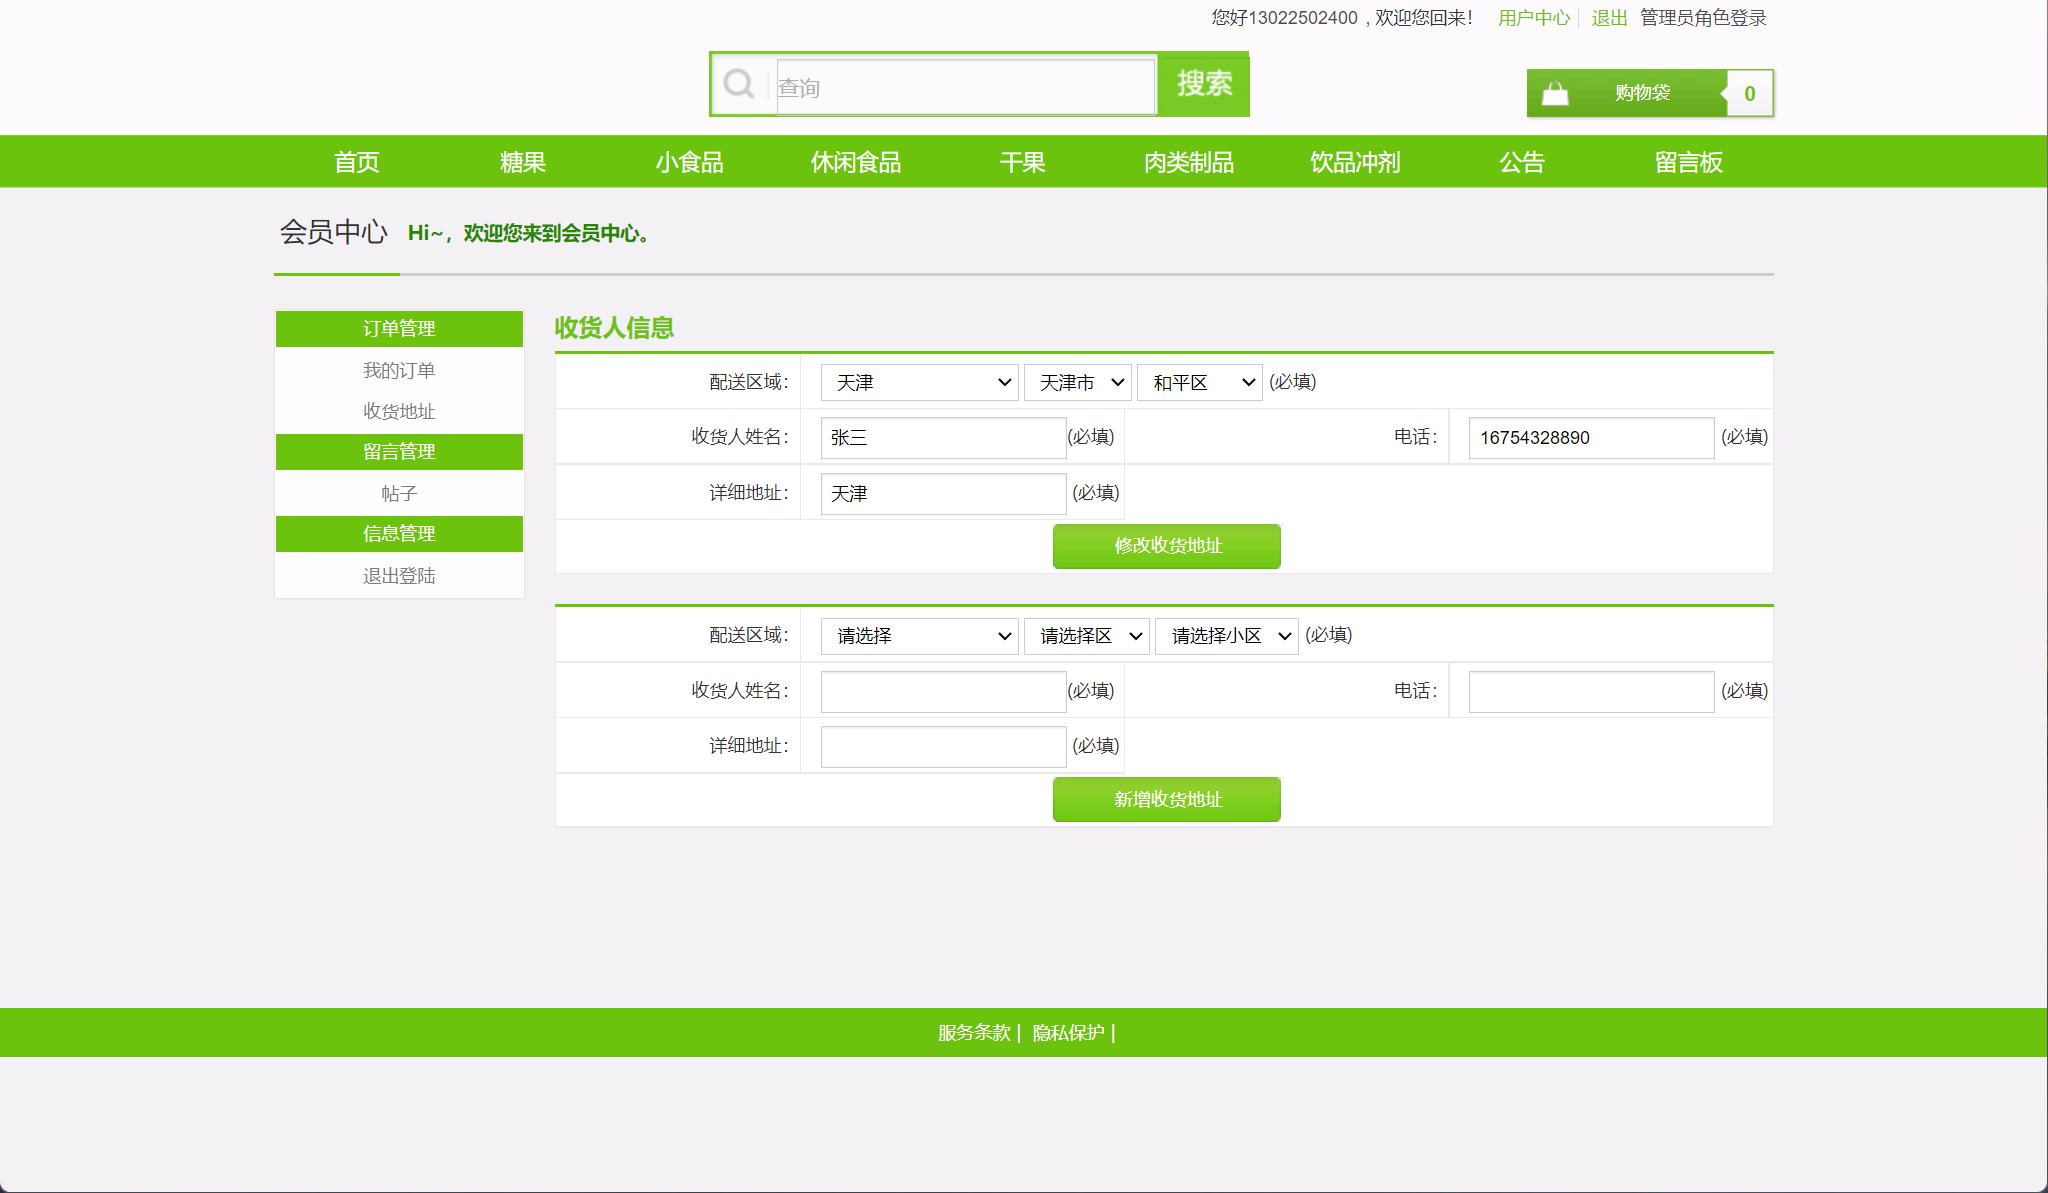Navigate to the 糖果 category
The width and height of the screenshot is (2048, 1193).
pos(521,161)
